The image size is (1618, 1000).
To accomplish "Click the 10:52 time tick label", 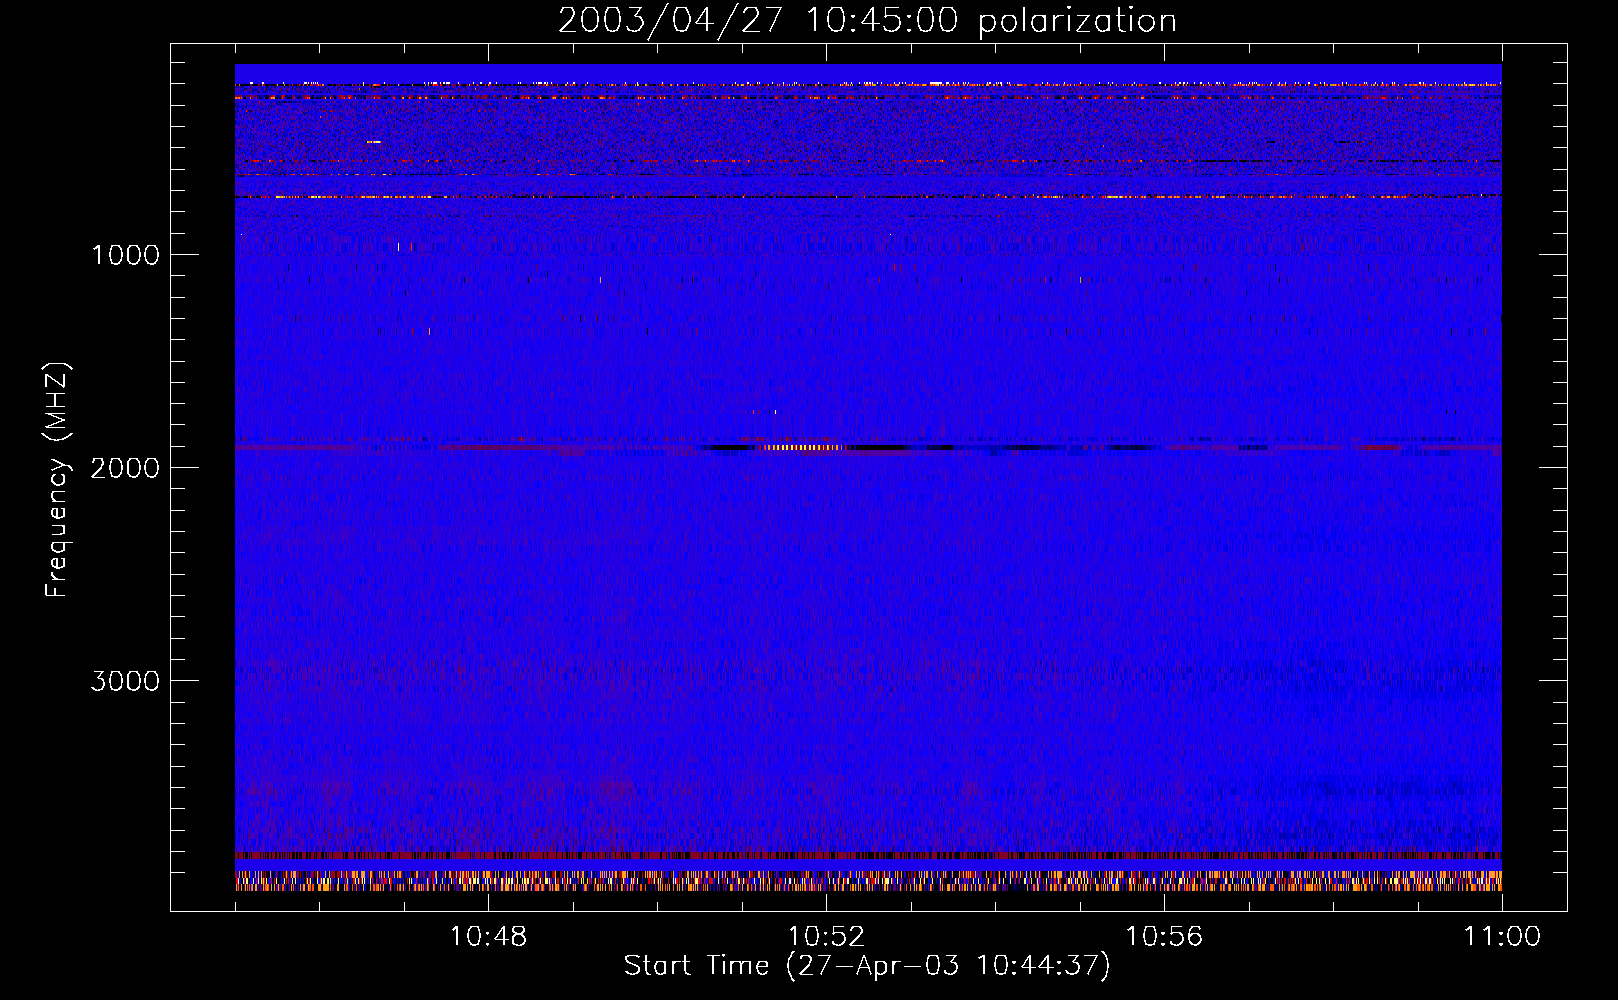I will point(826,937).
